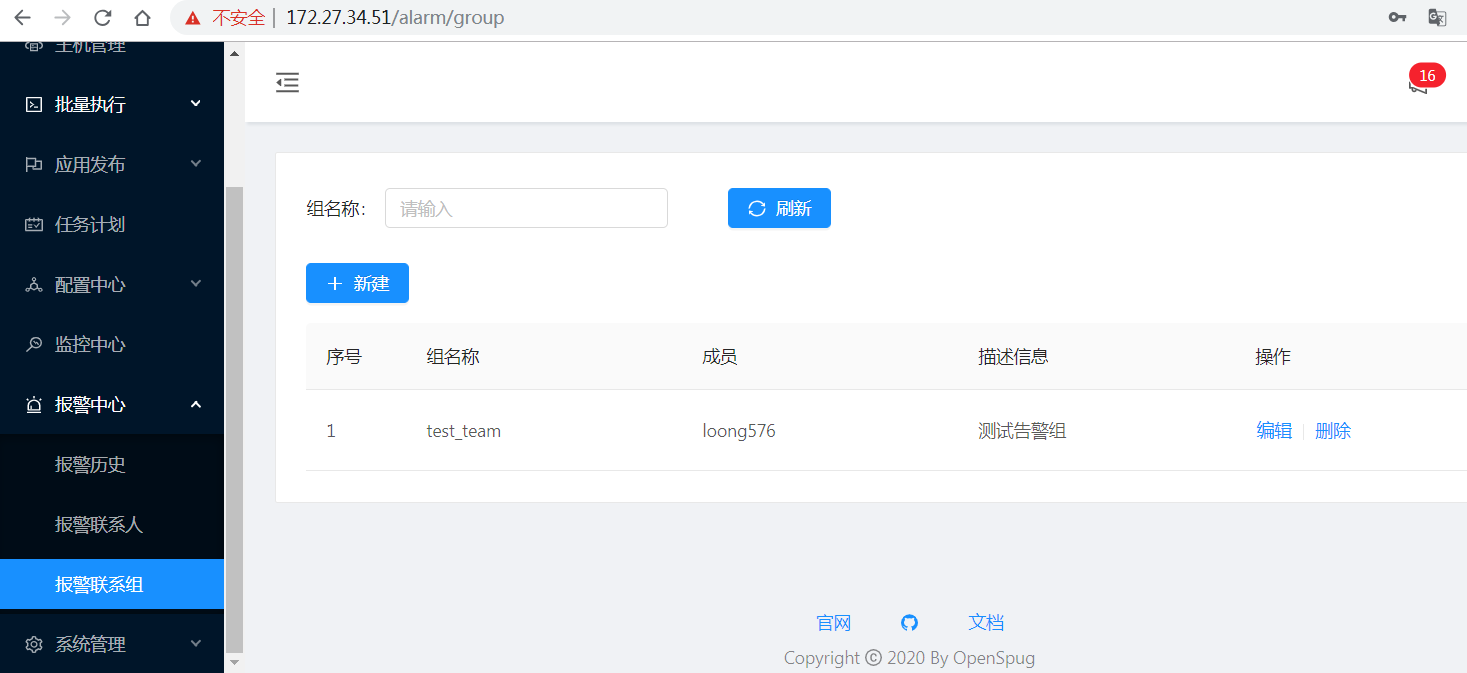
Task: Click the monitor icon beside 监控中心
Action: tap(34, 344)
